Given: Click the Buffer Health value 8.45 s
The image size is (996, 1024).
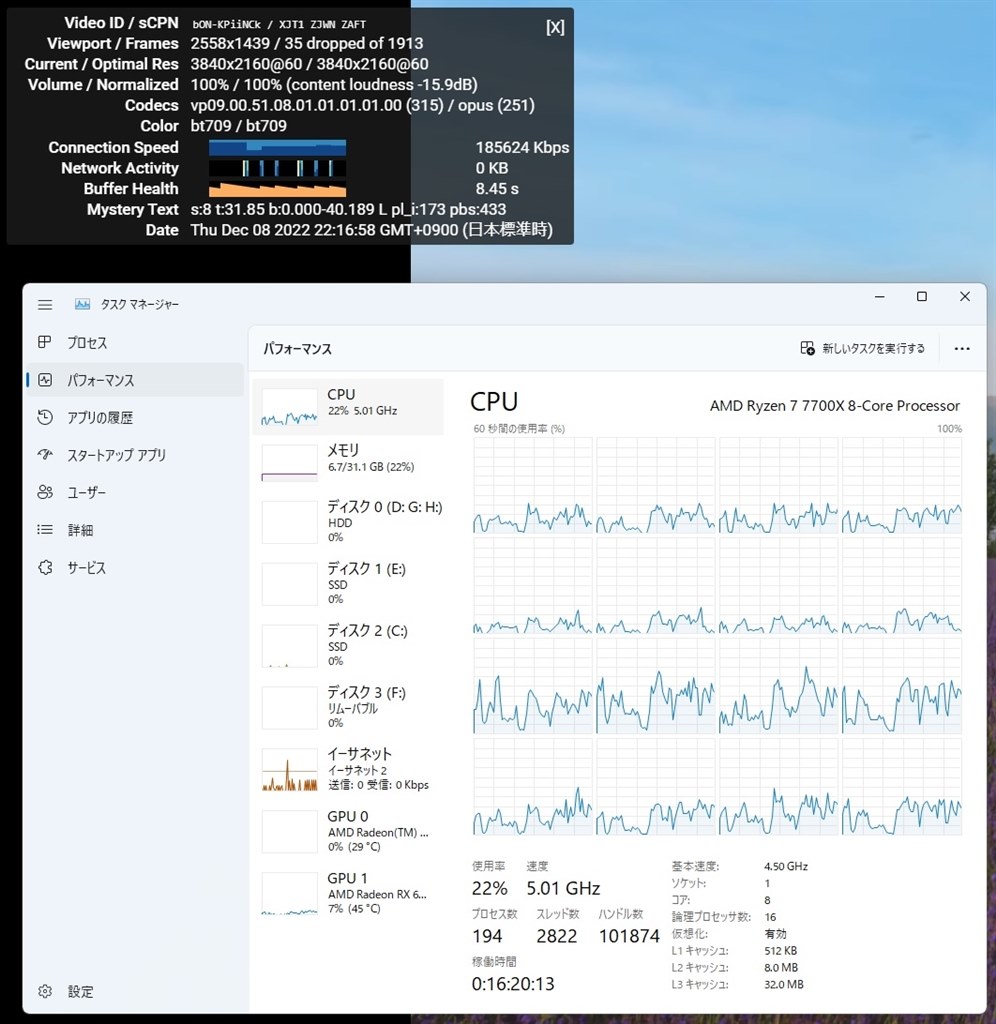Looking at the screenshot, I should pos(497,189).
